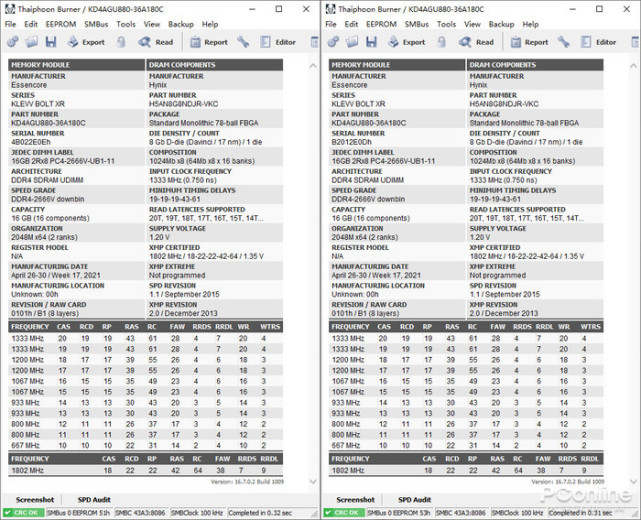Open the Help menu in the right window

[531, 25]
